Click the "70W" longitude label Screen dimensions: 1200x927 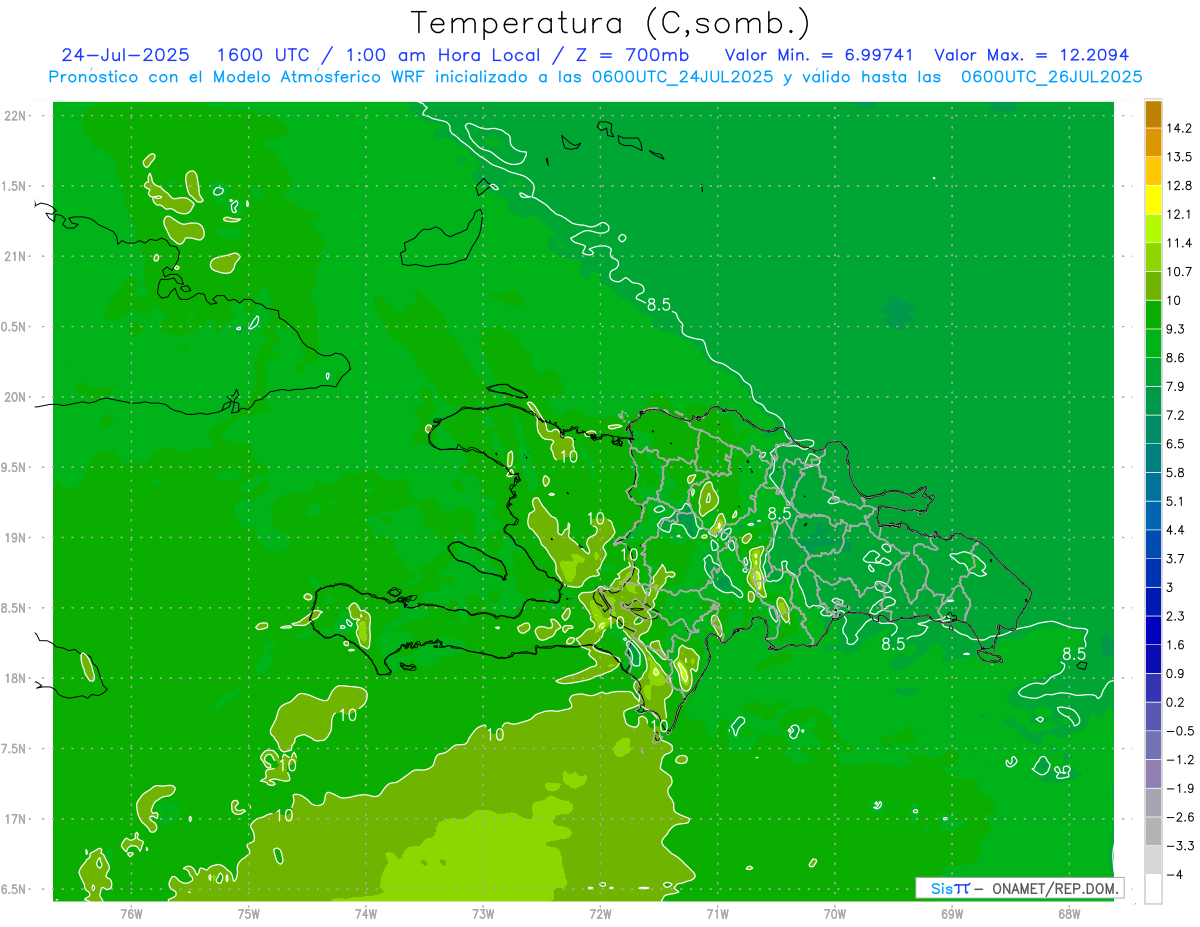834,914
